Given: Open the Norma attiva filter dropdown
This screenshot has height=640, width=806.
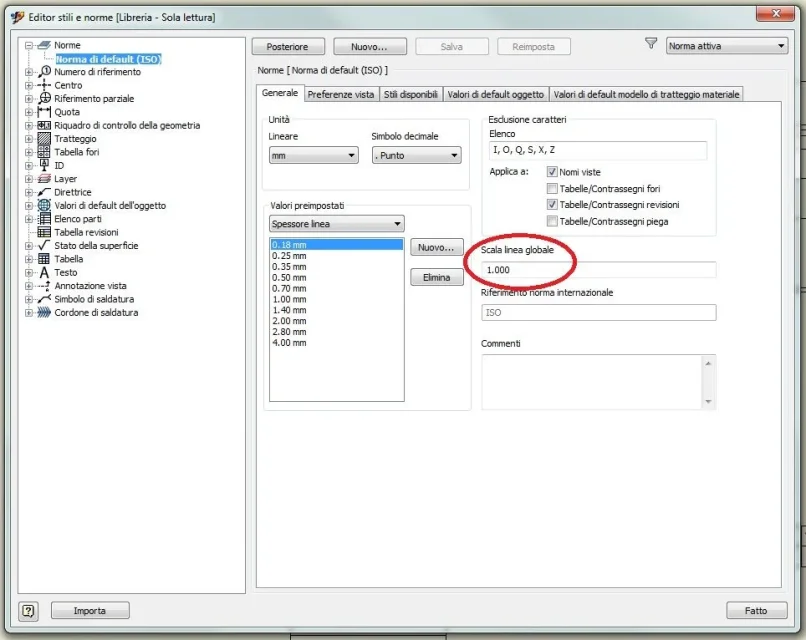Looking at the screenshot, I should (x=727, y=46).
